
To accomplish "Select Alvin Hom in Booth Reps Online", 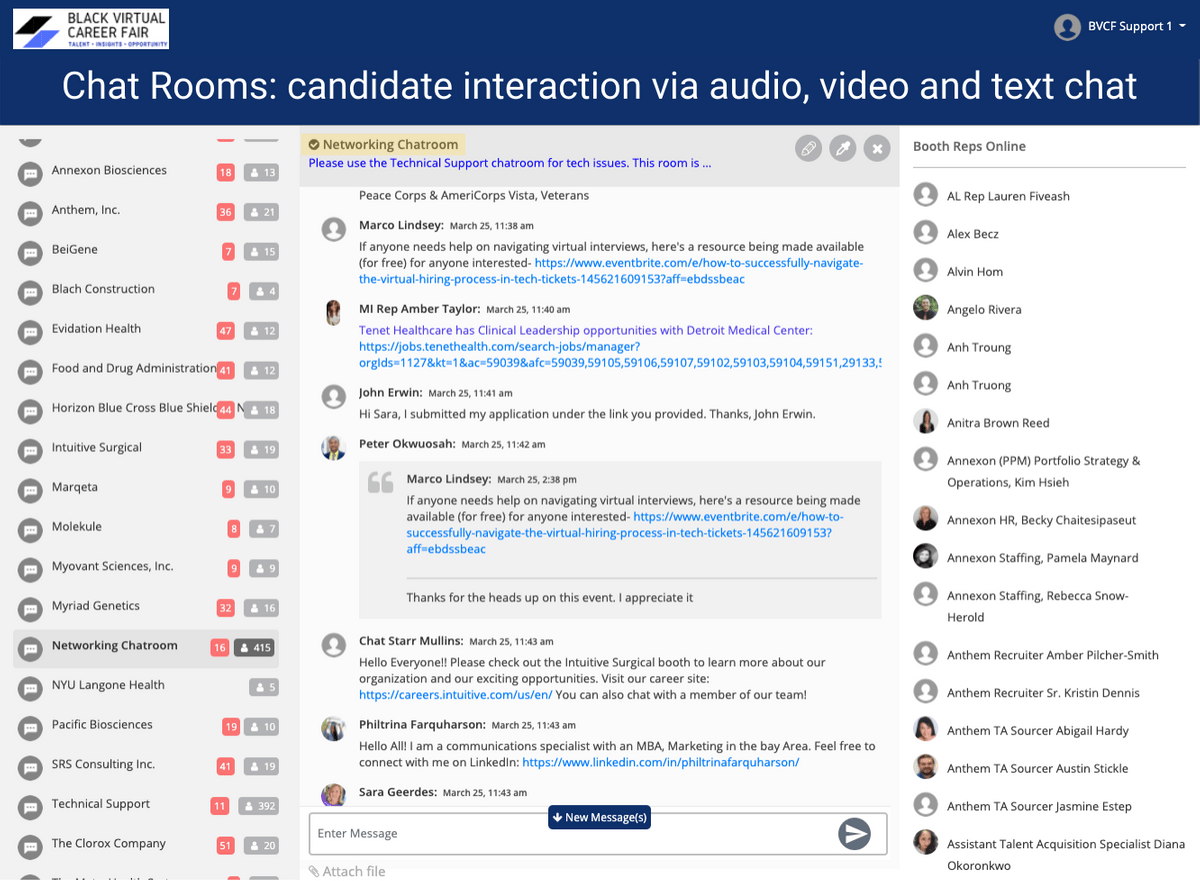I will pos(975,272).
